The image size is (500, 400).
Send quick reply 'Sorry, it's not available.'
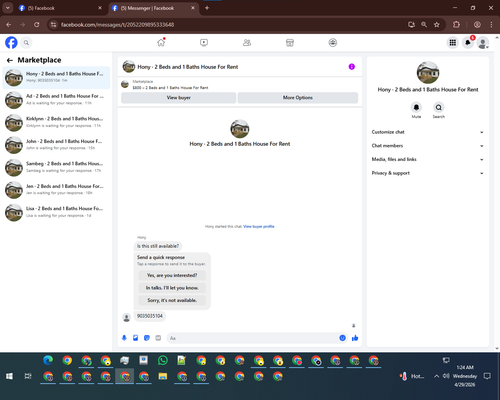coord(172,300)
